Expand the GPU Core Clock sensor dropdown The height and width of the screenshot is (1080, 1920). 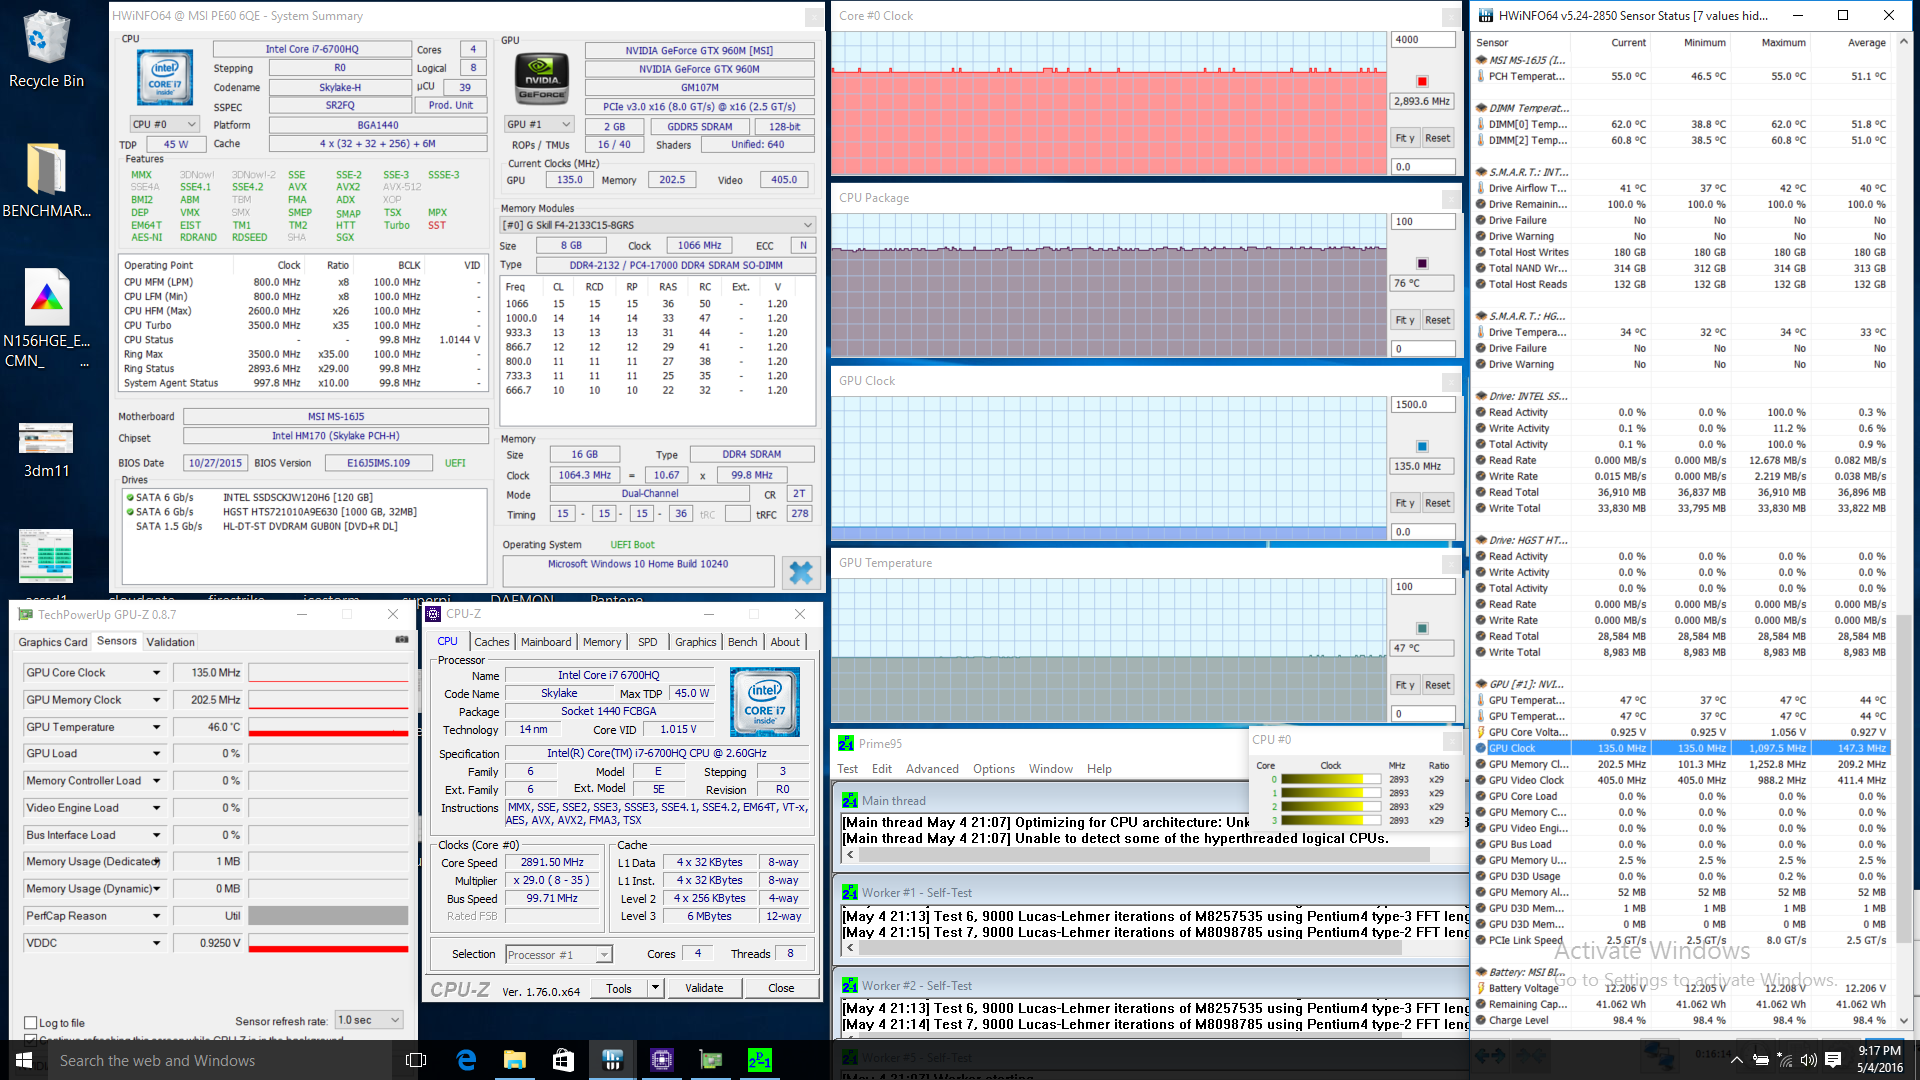pos(157,673)
